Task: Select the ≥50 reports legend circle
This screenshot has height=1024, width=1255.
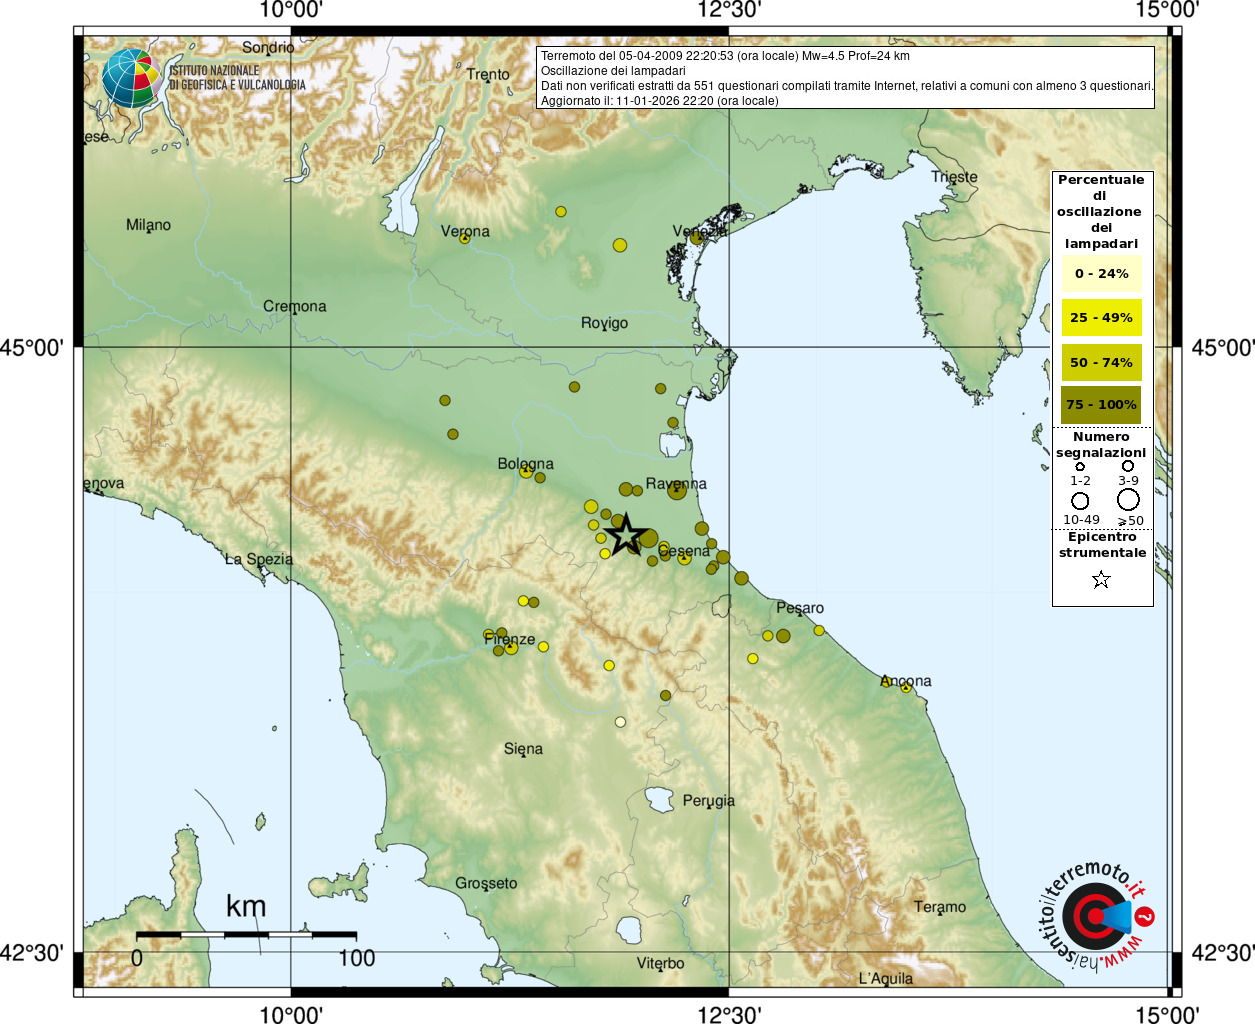Action: pos(1128,499)
